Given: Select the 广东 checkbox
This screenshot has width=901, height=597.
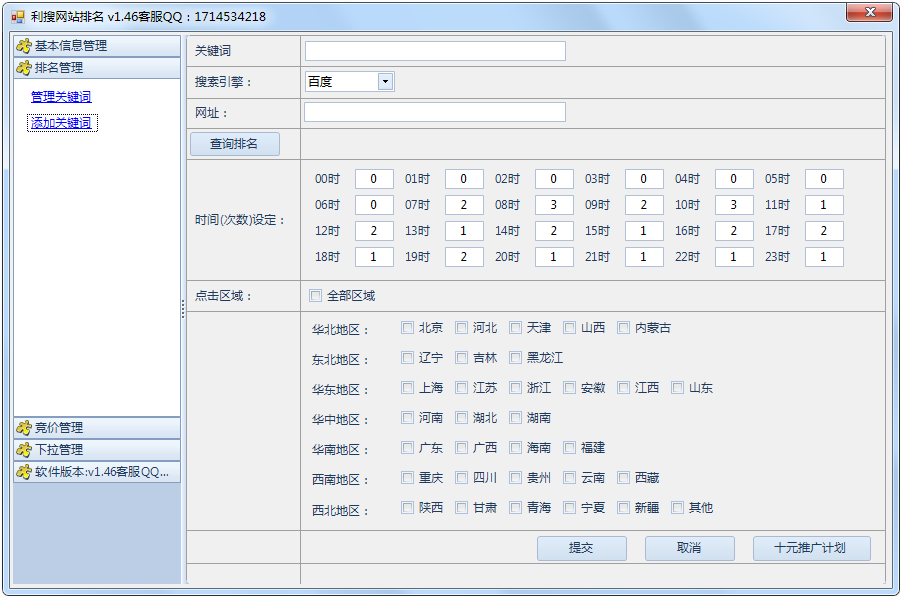Looking at the screenshot, I should point(407,448).
